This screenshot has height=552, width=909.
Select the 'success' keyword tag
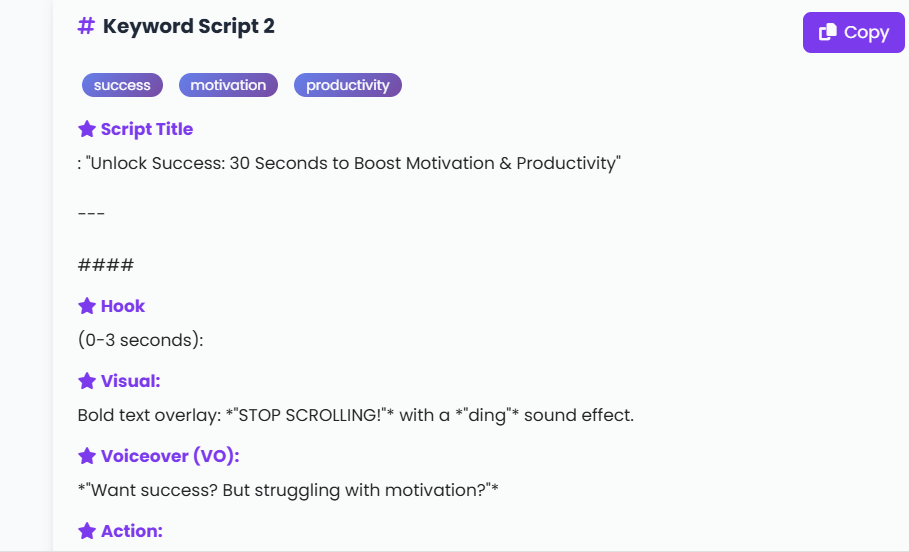[x=122, y=85]
